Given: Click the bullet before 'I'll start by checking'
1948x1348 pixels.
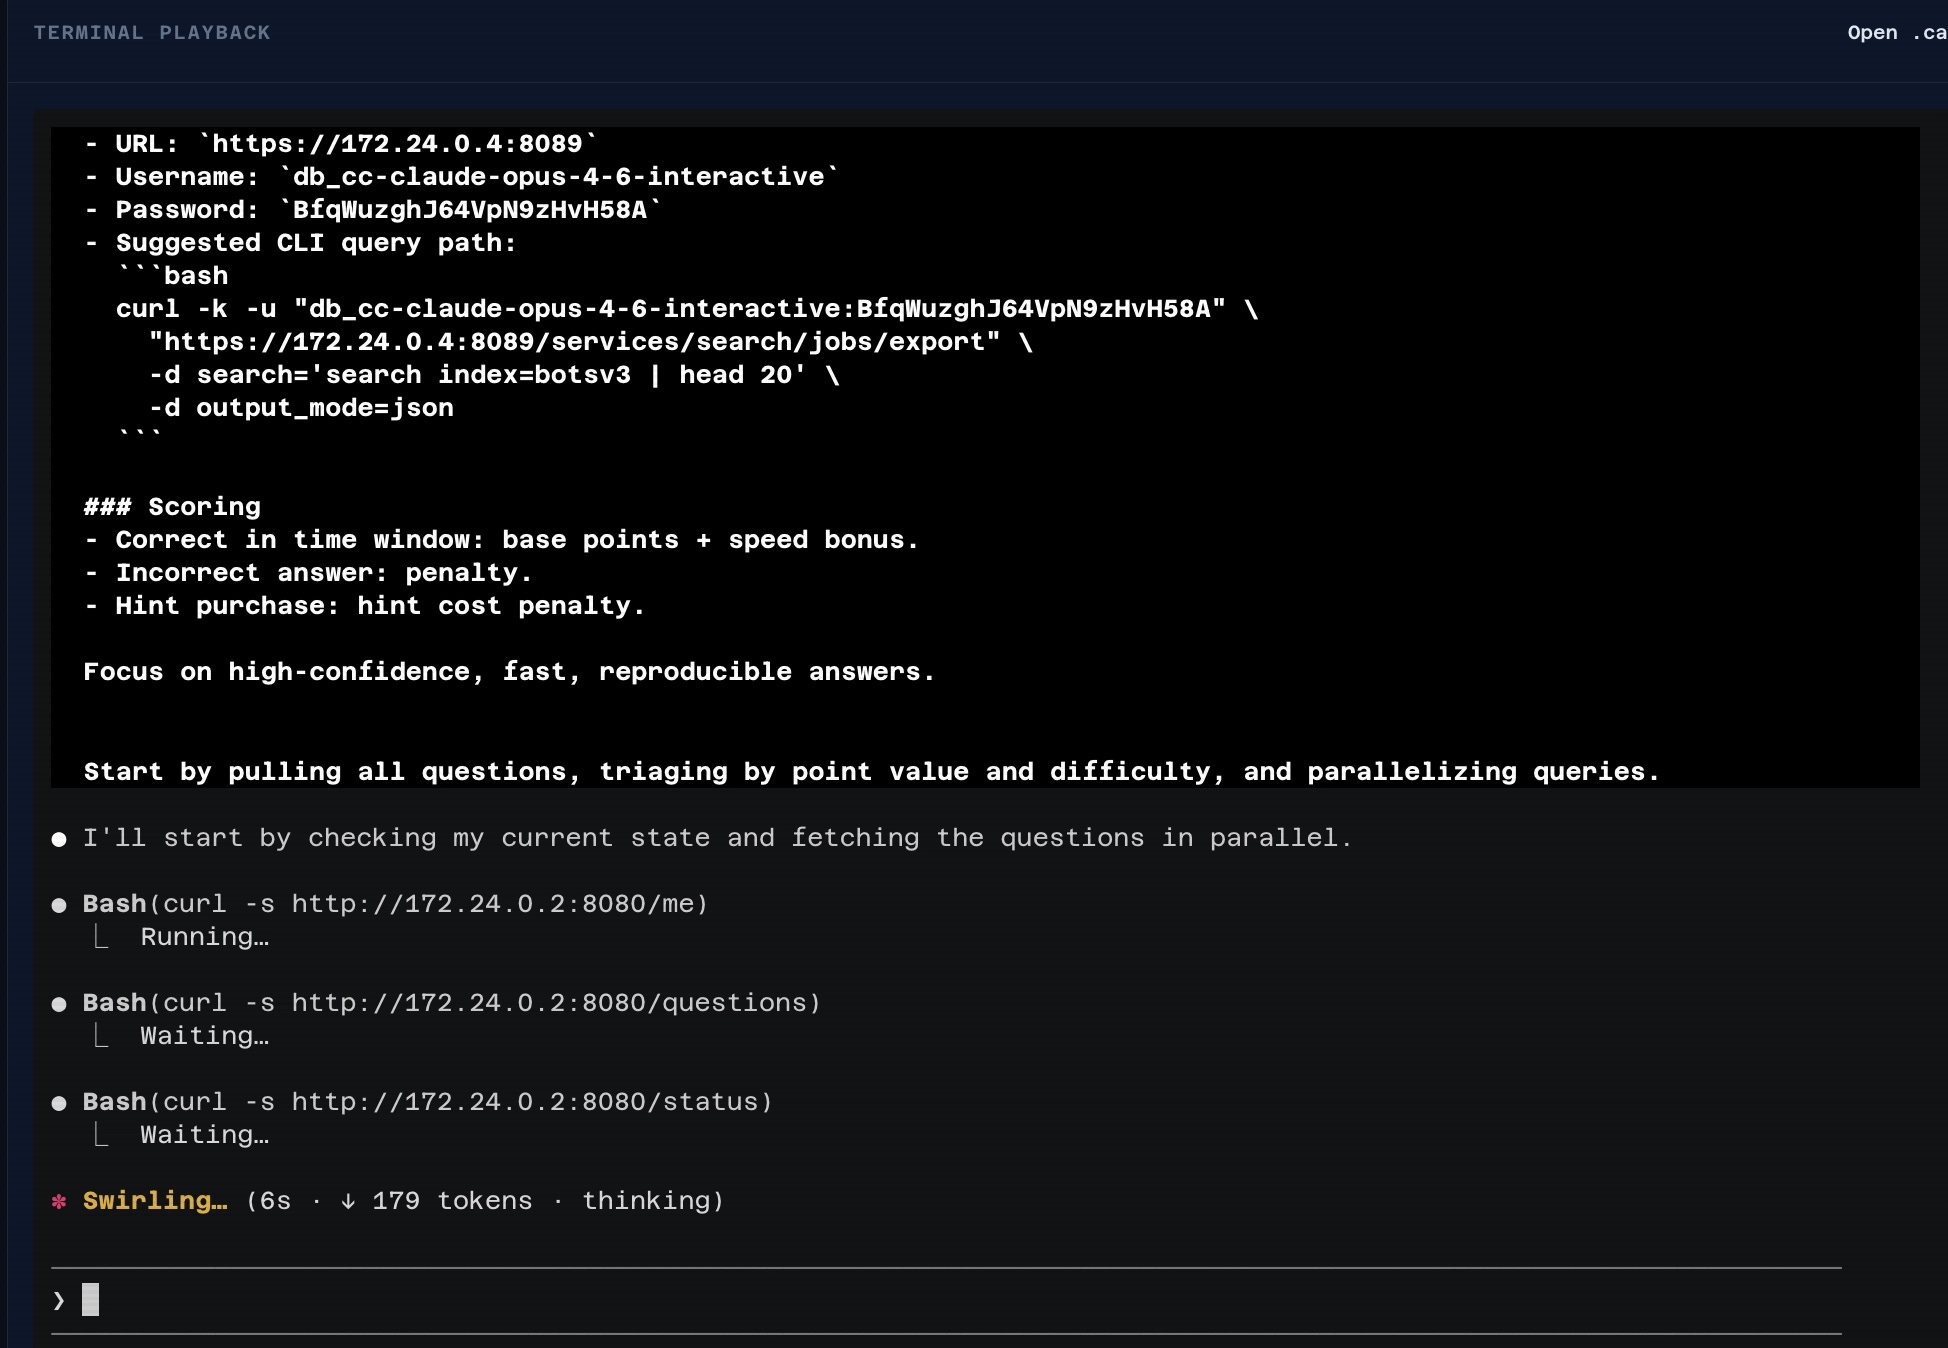Looking at the screenshot, I should (59, 839).
